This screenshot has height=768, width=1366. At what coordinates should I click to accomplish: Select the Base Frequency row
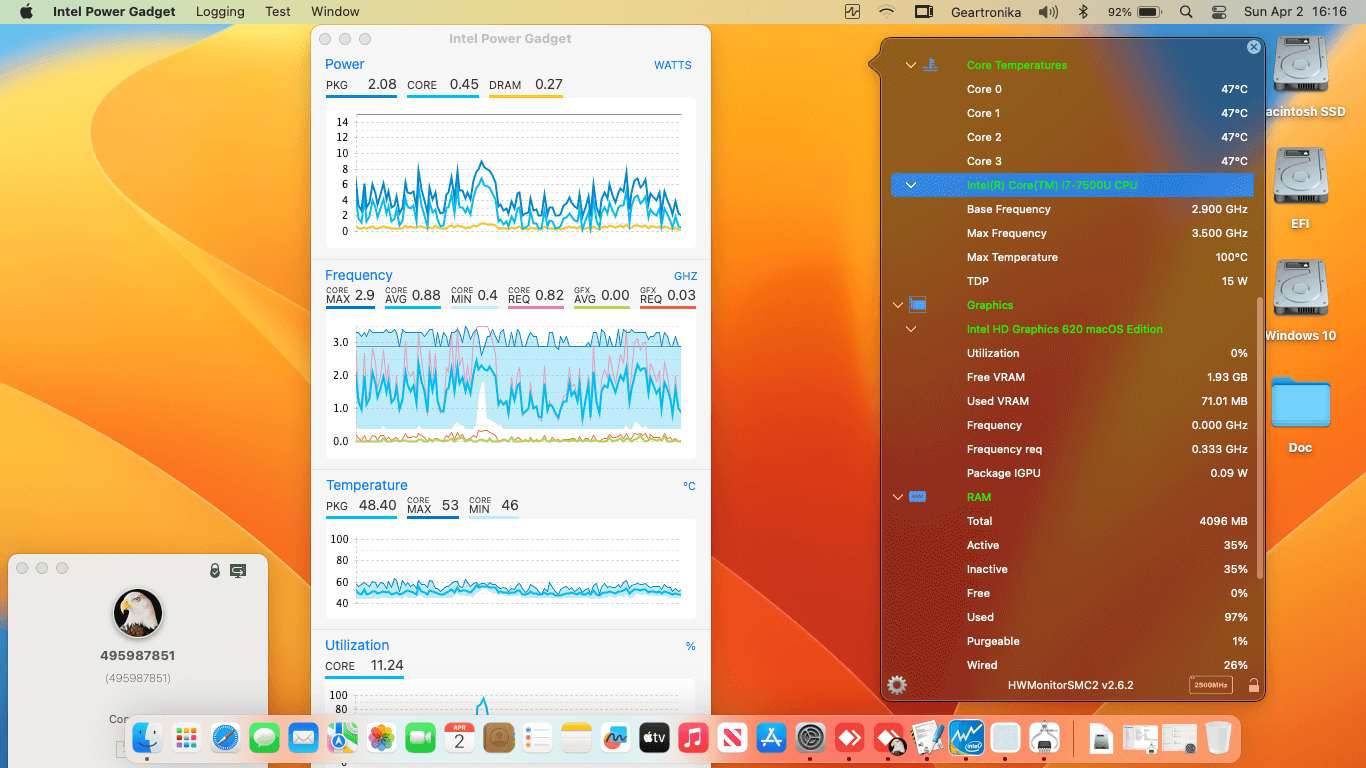click(1072, 209)
